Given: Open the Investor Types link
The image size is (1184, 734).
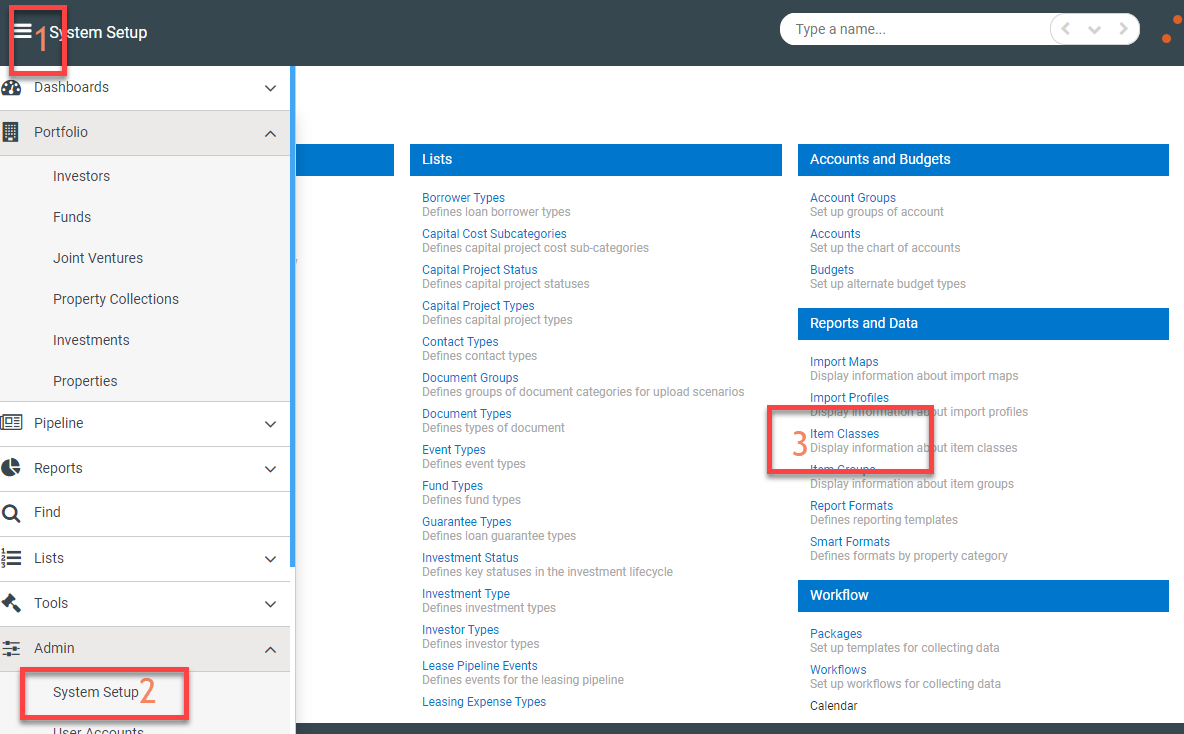Looking at the screenshot, I should pyautogui.click(x=461, y=630).
